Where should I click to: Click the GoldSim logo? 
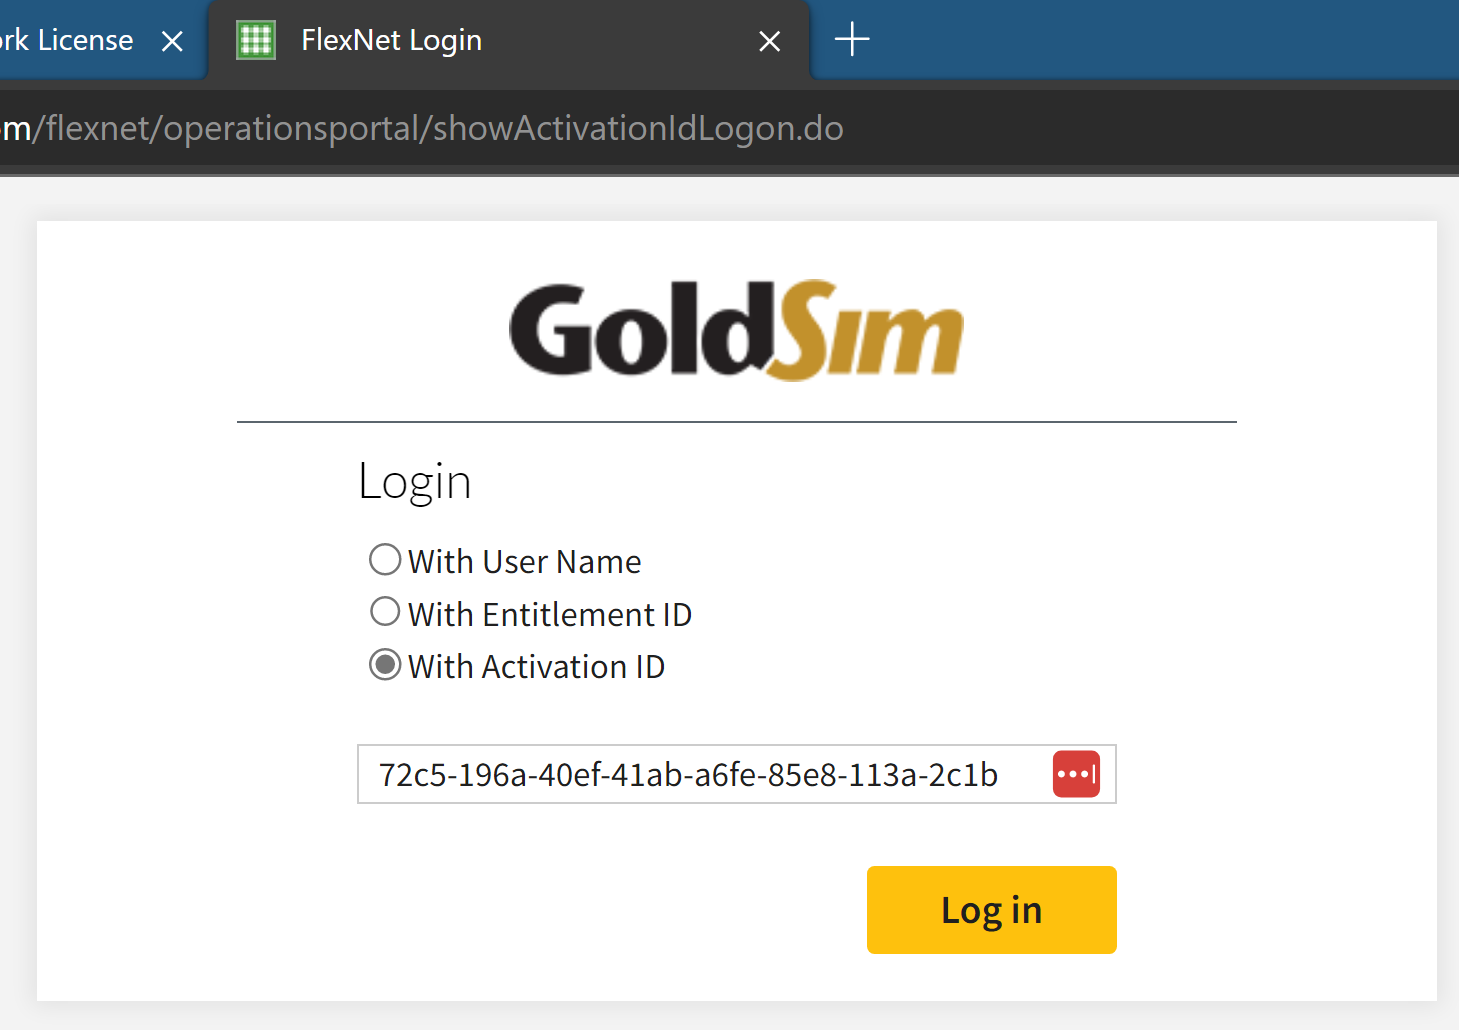click(x=736, y=330)
